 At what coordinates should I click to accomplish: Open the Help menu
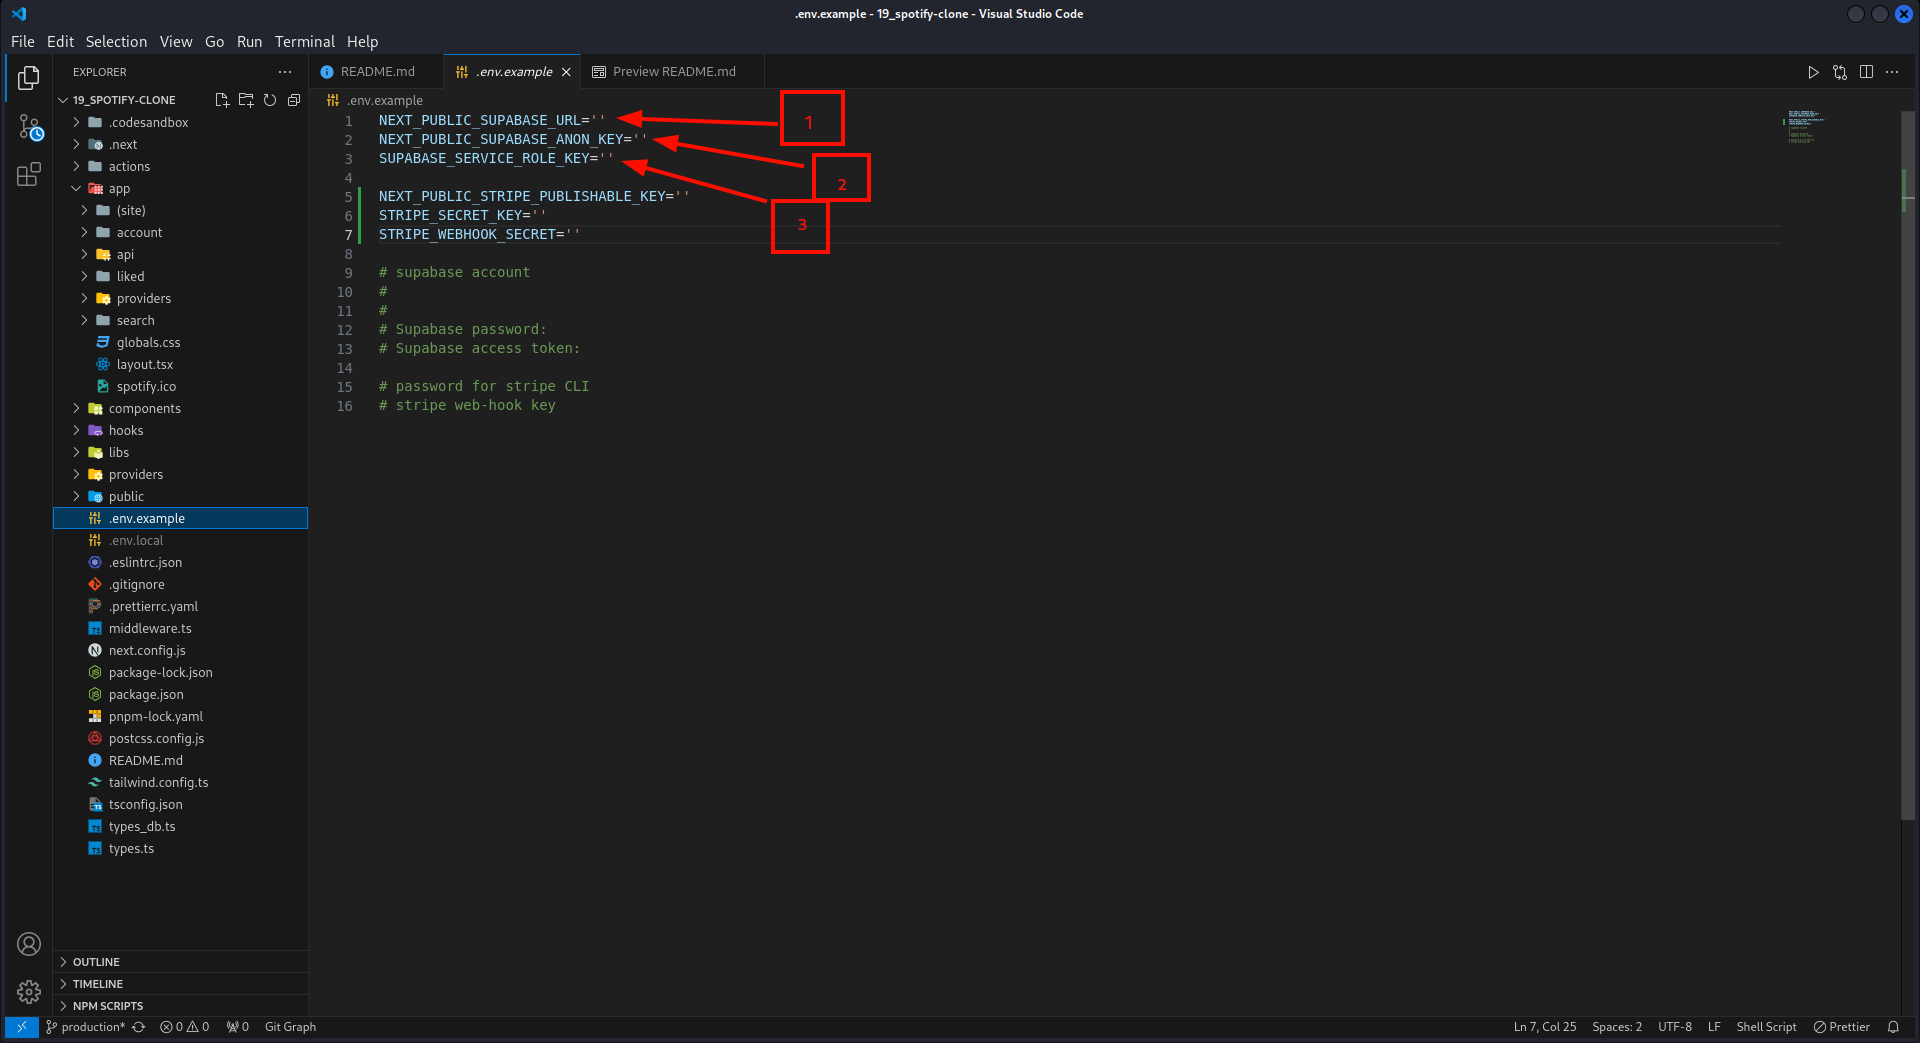click(x=362, y=42)
